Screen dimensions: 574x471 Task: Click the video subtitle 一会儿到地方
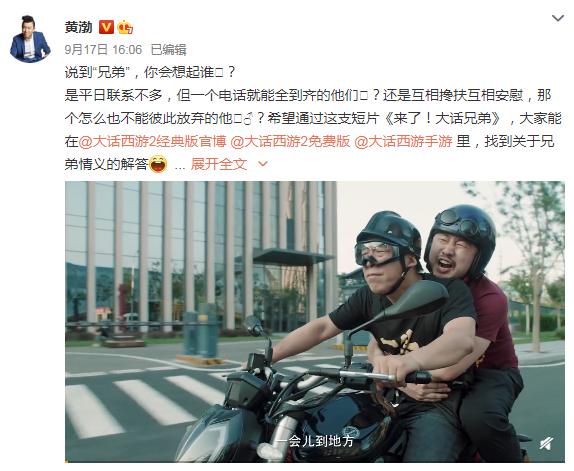pos(314,441)
